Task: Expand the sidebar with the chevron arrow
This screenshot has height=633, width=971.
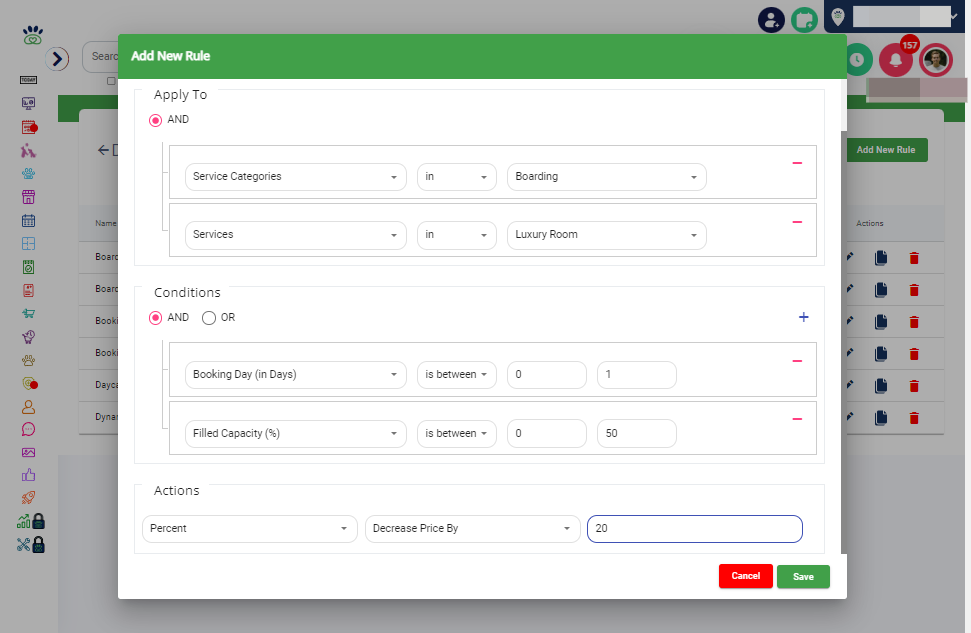Action: 57,59
